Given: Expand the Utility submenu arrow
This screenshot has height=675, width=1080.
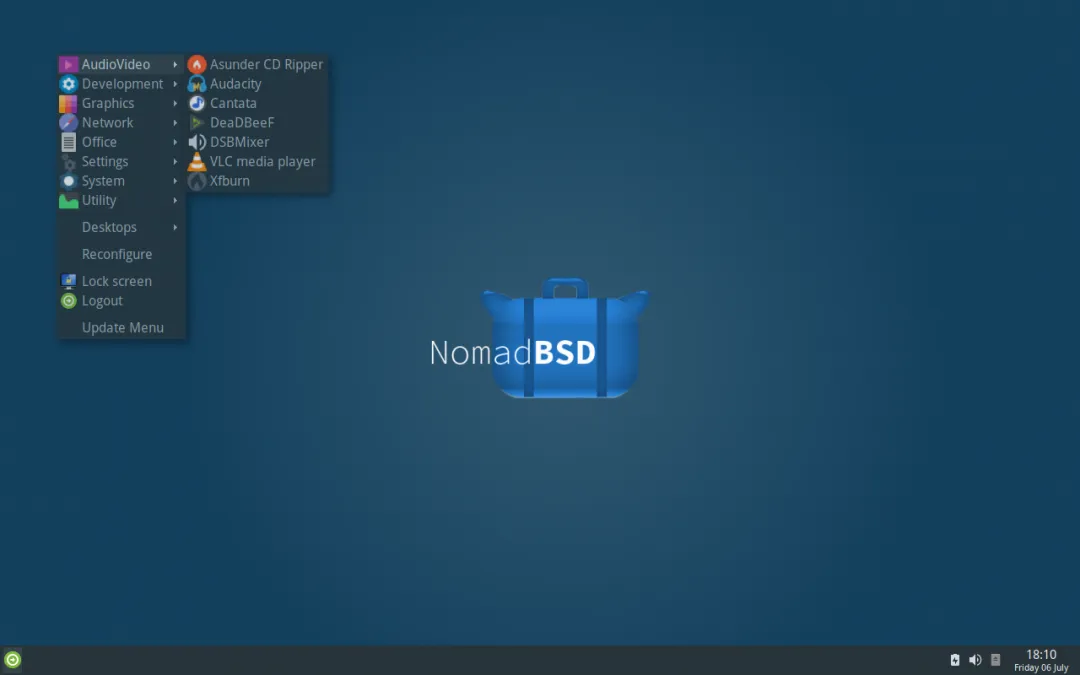Looking at the screenshot, I should [x=175, y=200].
